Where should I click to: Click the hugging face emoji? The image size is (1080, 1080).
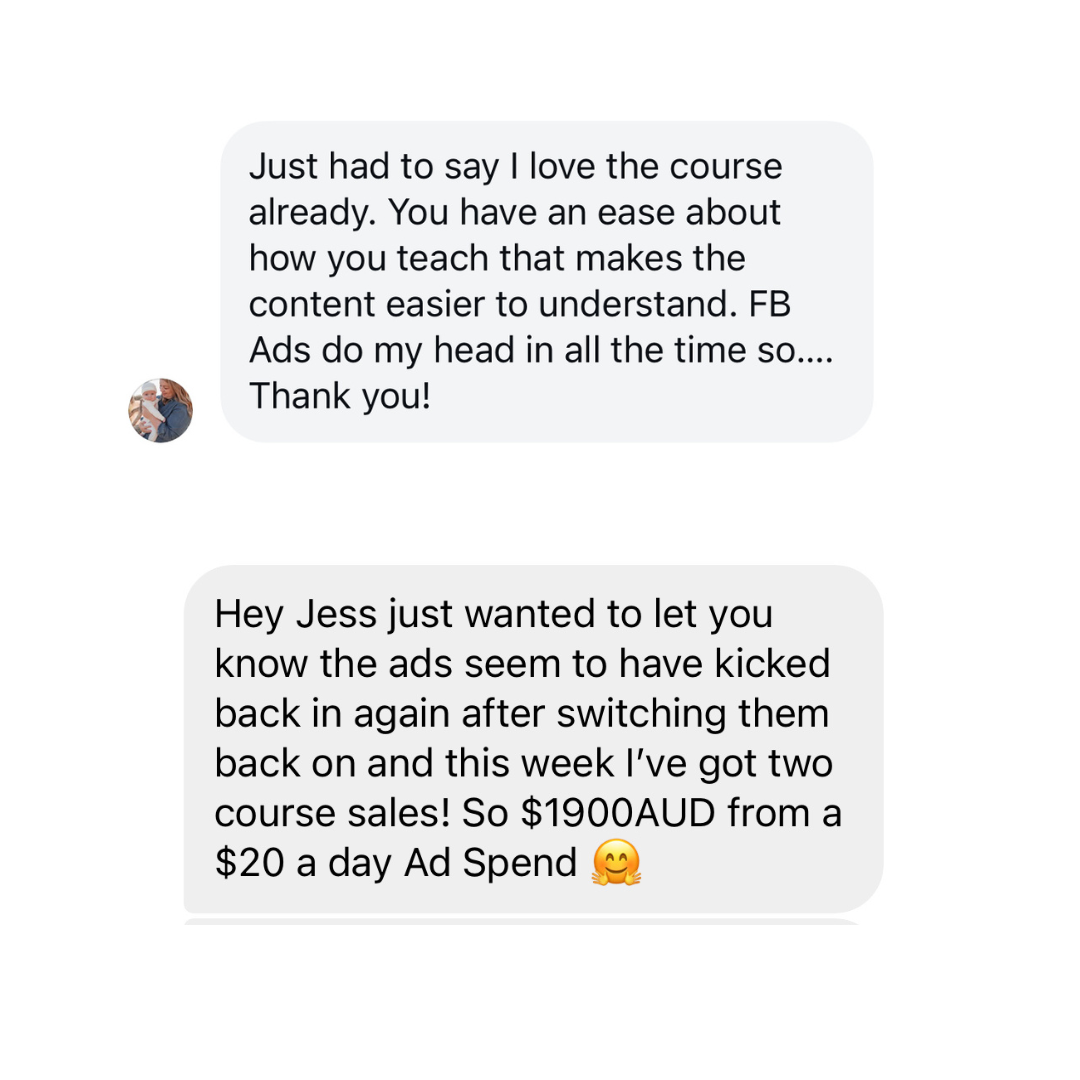[615, 863]
